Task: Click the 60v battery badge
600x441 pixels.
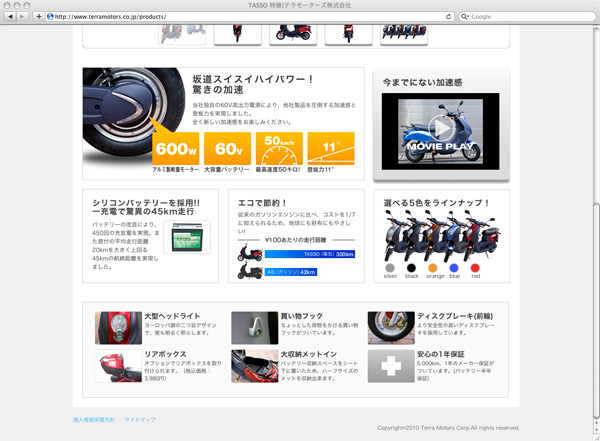Action: (227, 149)
